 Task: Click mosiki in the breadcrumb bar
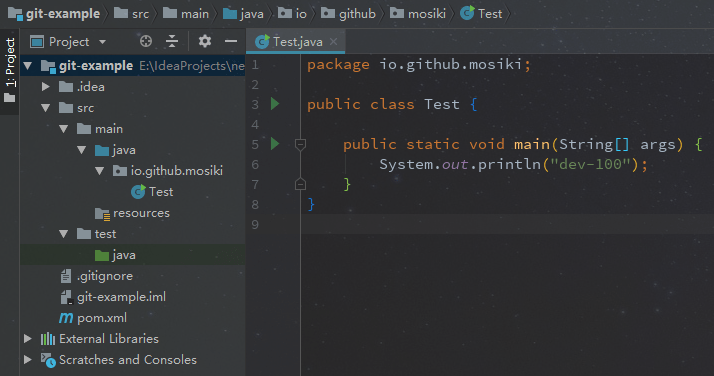pos(418,14)
